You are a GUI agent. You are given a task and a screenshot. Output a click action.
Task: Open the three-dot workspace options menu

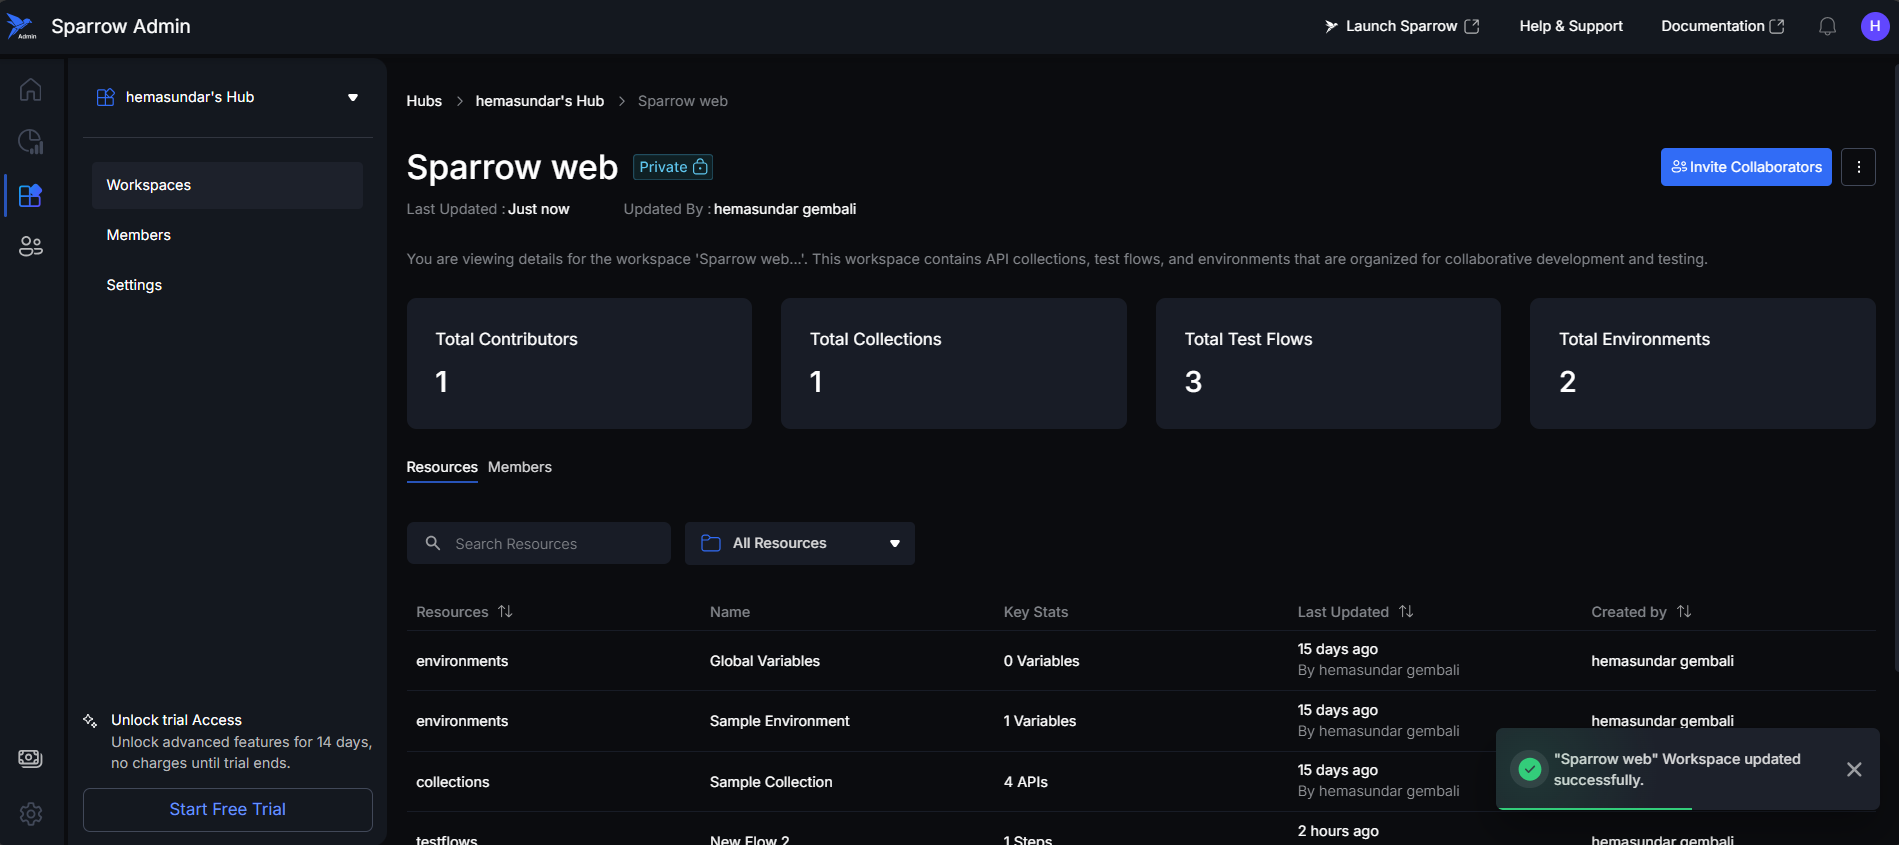point(1858,167)
